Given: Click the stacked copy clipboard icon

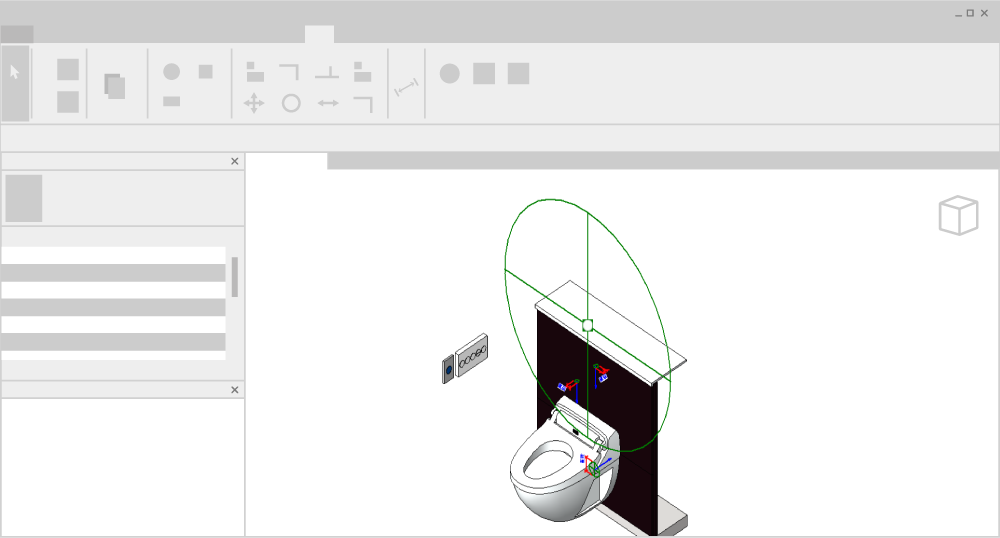Looking at the screenshot, I should pyautogui.click(x=115, y=86).
